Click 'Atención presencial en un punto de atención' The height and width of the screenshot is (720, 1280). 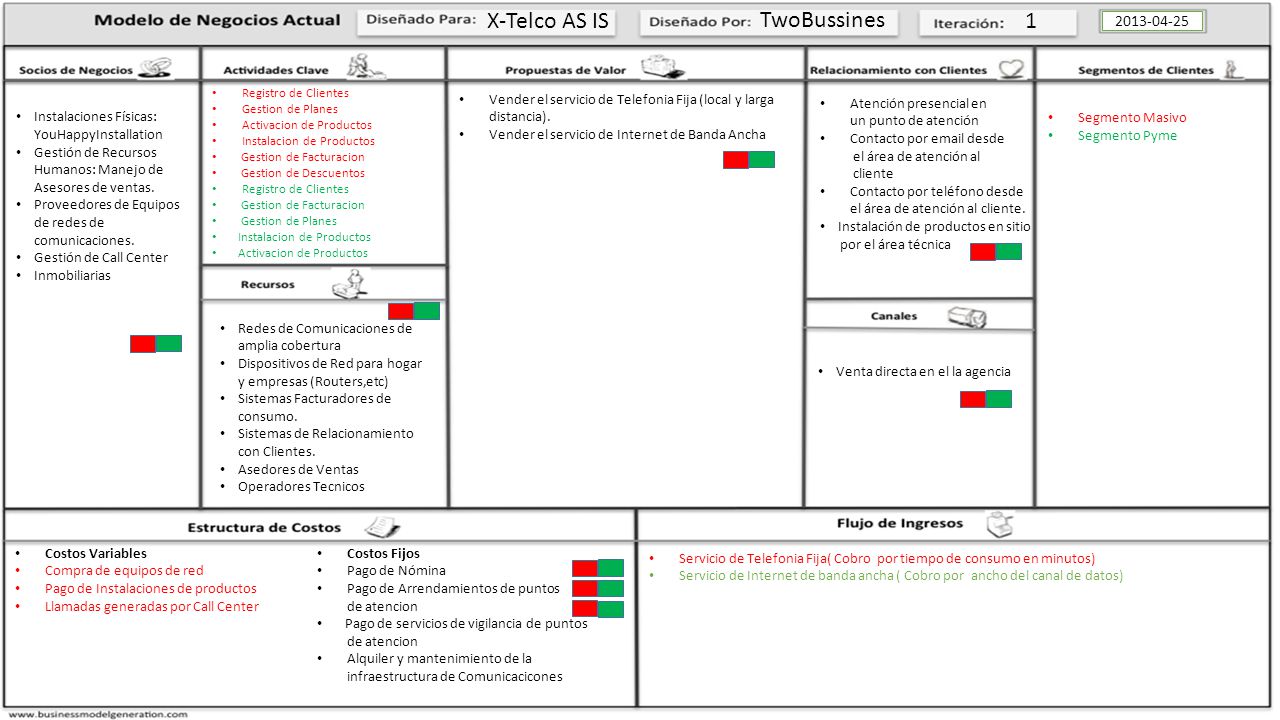918,112
